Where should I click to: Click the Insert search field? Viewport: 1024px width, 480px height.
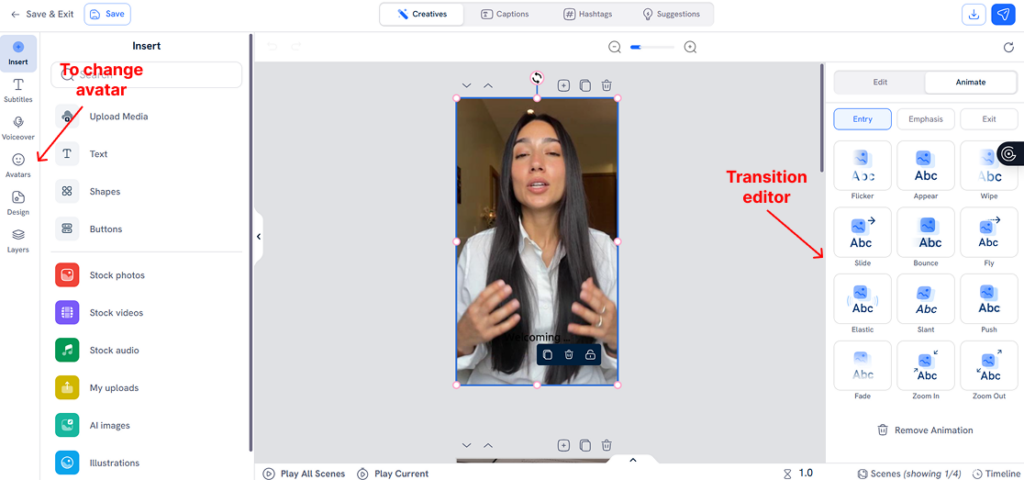point(146,75)
